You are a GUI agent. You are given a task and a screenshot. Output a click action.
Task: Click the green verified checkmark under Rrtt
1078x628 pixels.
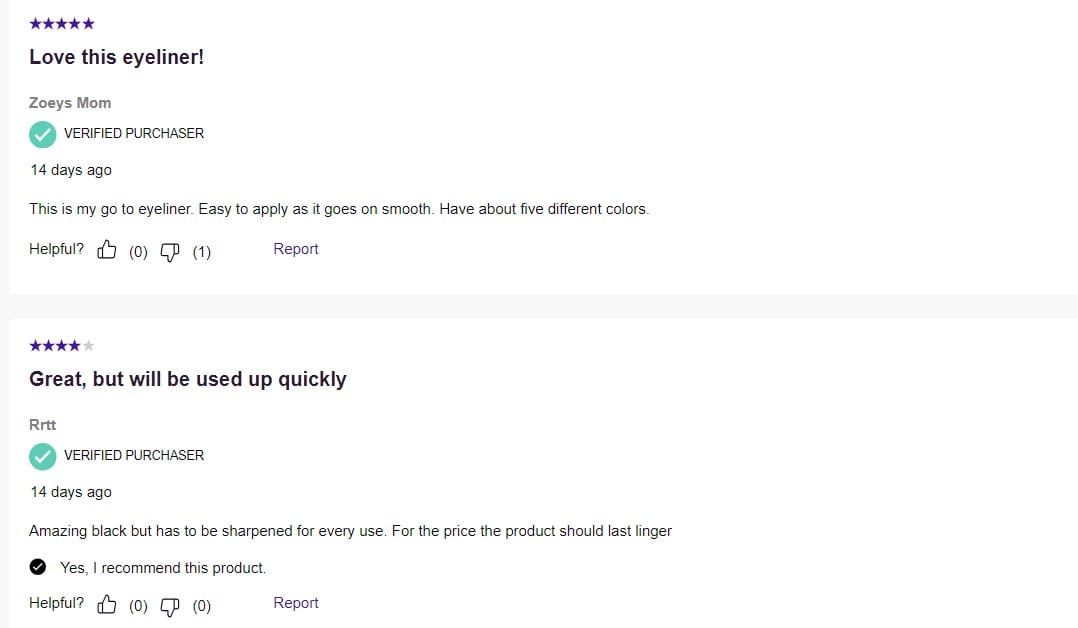pyautogui.click(x=43, y=456)
